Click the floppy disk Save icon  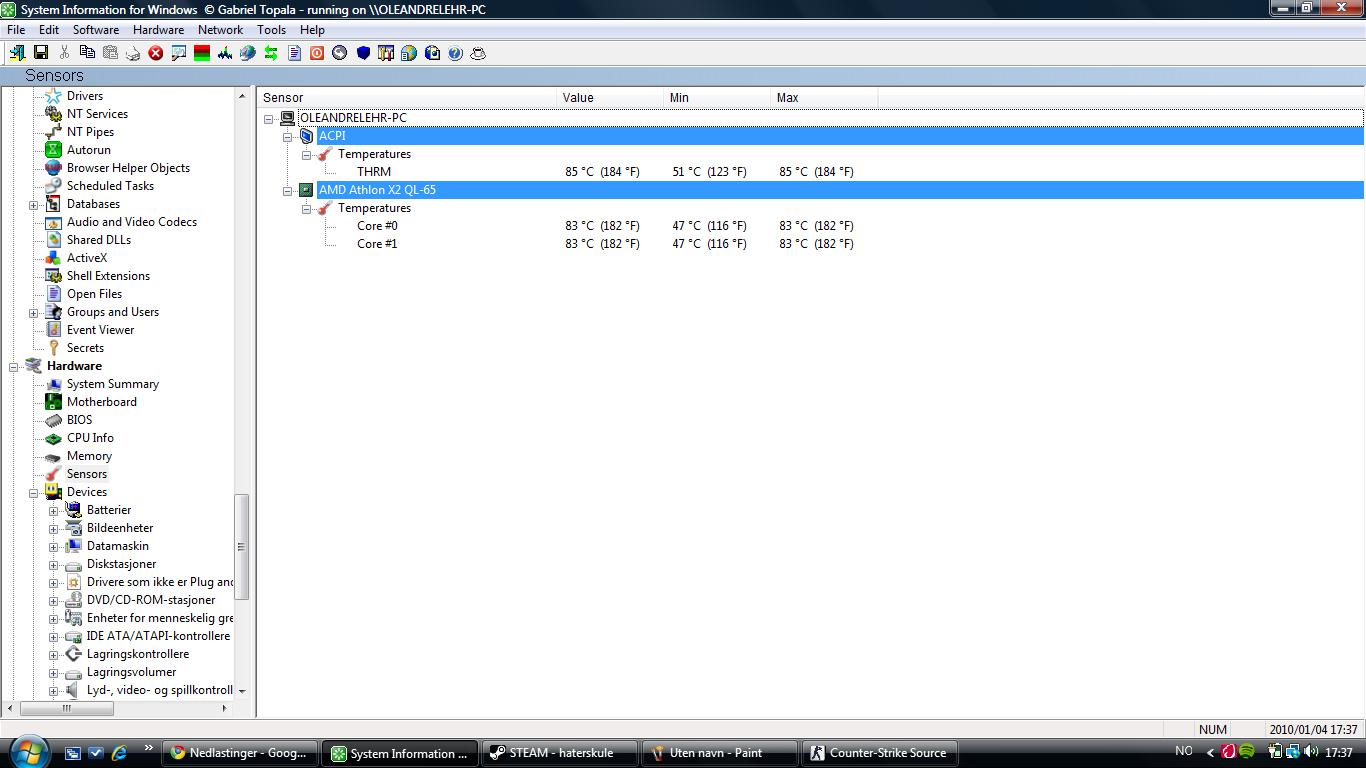41,53
